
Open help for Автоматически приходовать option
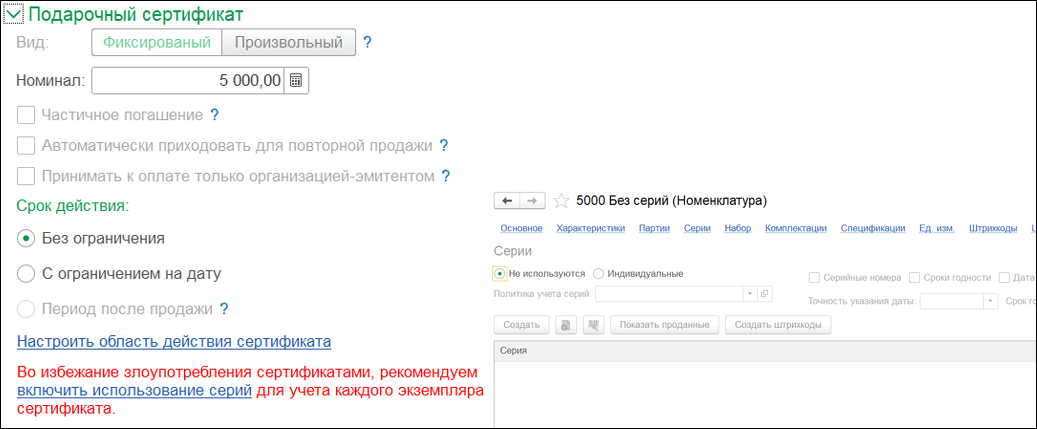click(444, 145)
